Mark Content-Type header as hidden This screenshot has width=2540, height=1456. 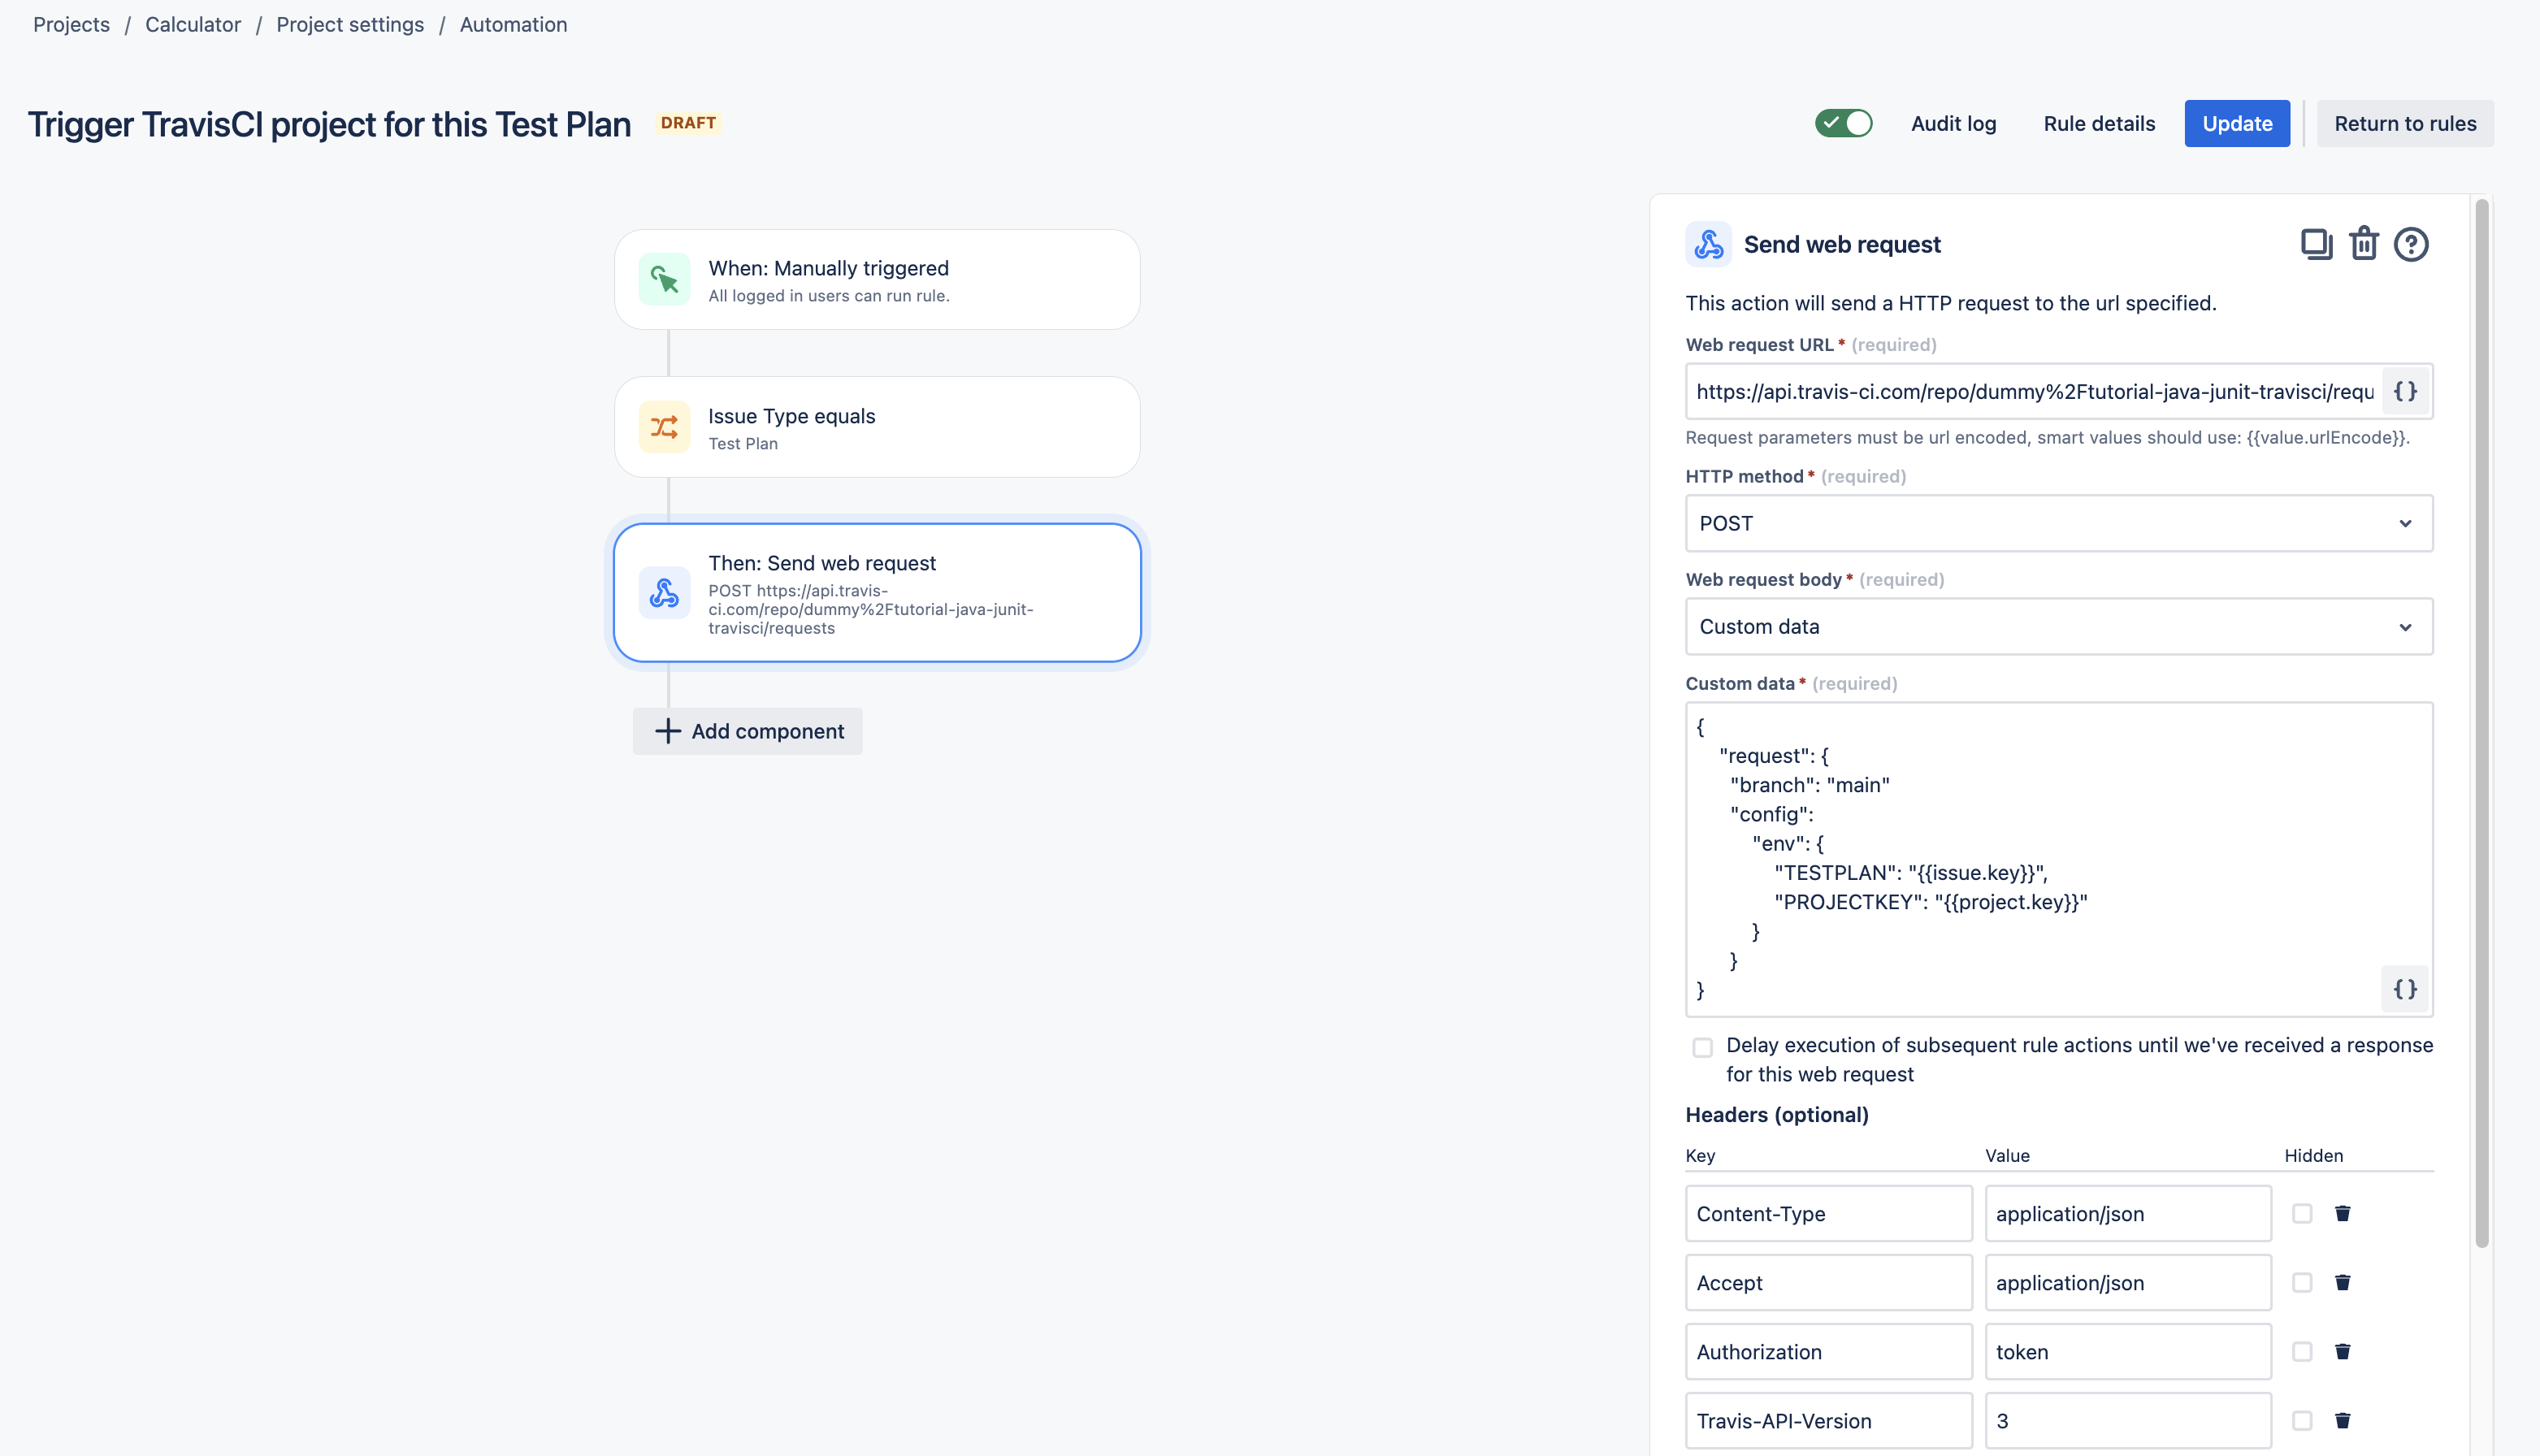tap(2302, 1213)
